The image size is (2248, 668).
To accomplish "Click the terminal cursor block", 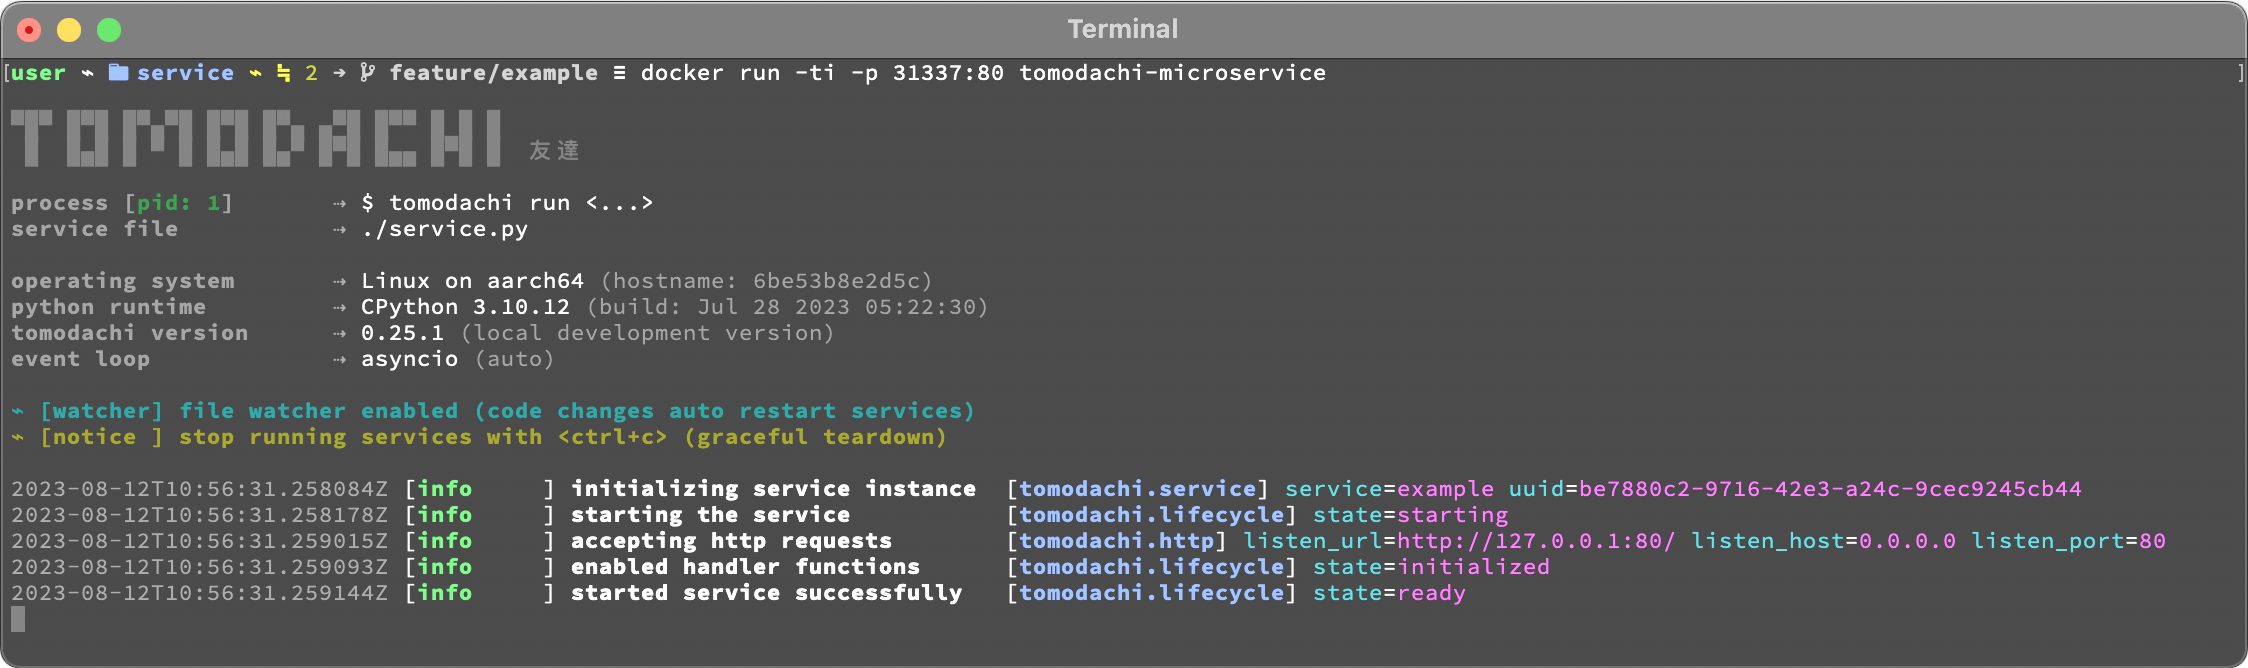I will pos(18,619).
